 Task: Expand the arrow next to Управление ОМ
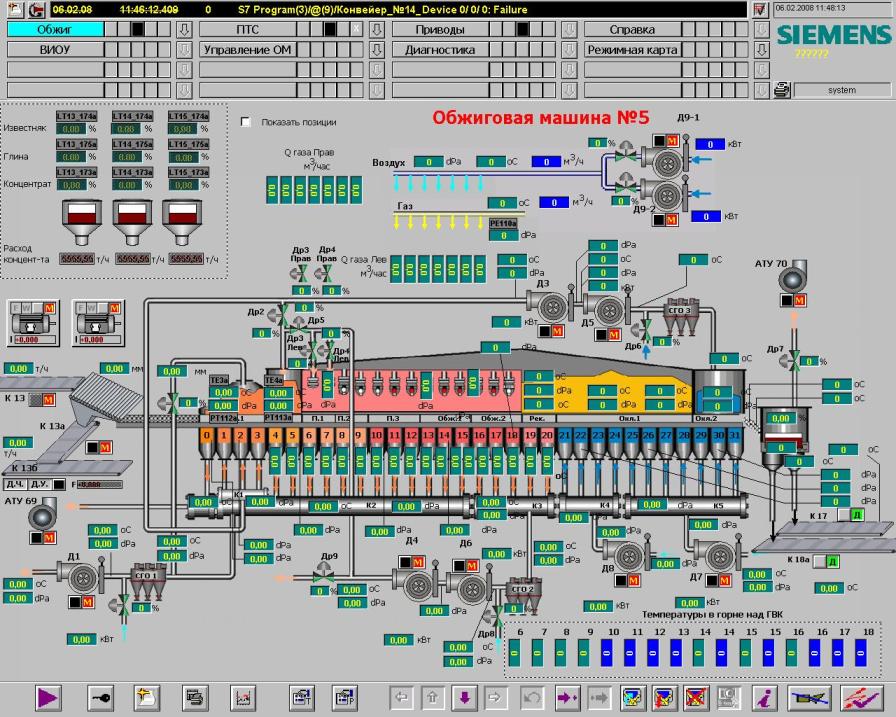coord(377,50)
